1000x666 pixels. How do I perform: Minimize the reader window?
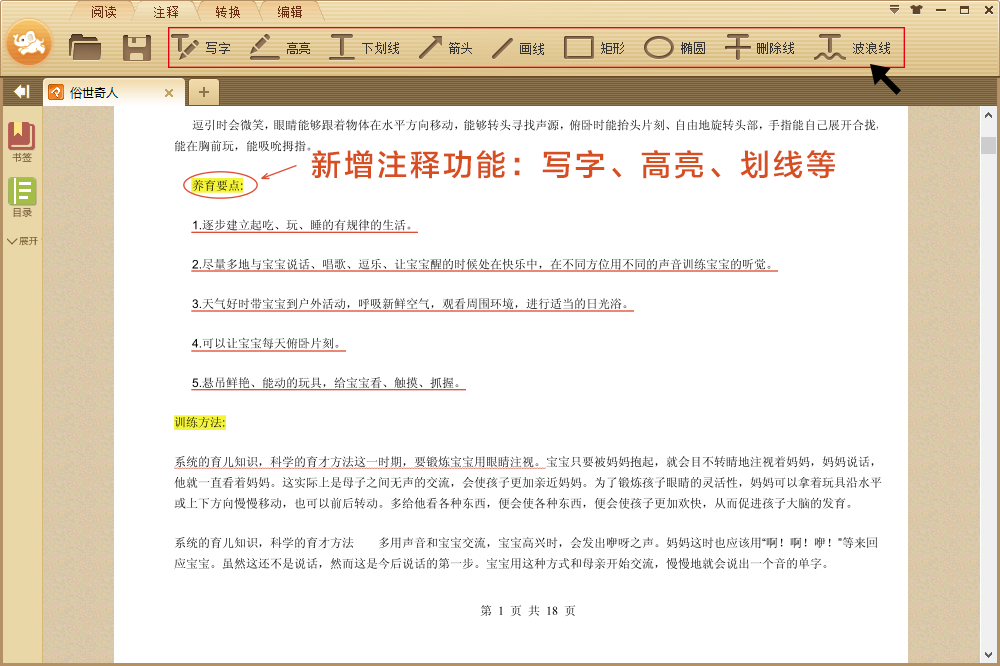pyautogui.click(x=941, y=10)
